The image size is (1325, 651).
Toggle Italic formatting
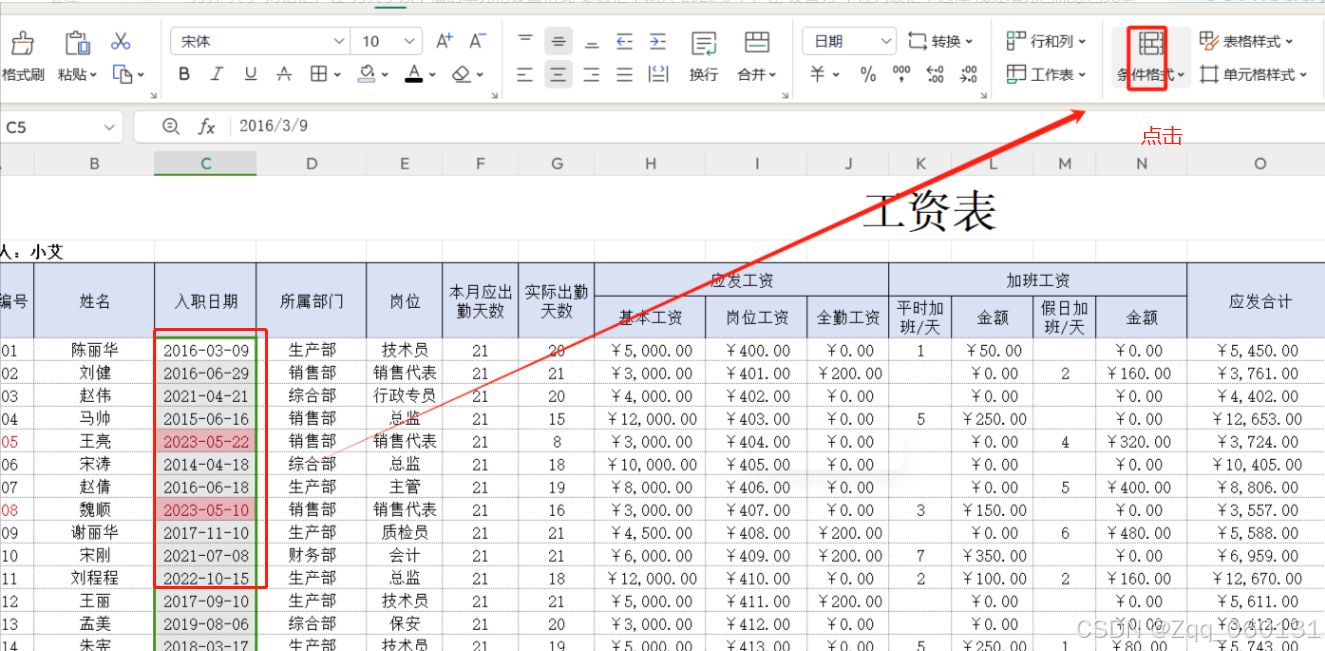(217, 74)
